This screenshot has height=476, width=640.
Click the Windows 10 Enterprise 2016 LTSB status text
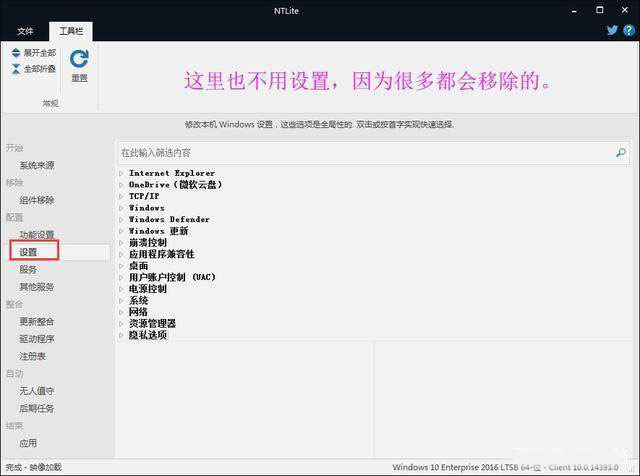click(505, 467)
